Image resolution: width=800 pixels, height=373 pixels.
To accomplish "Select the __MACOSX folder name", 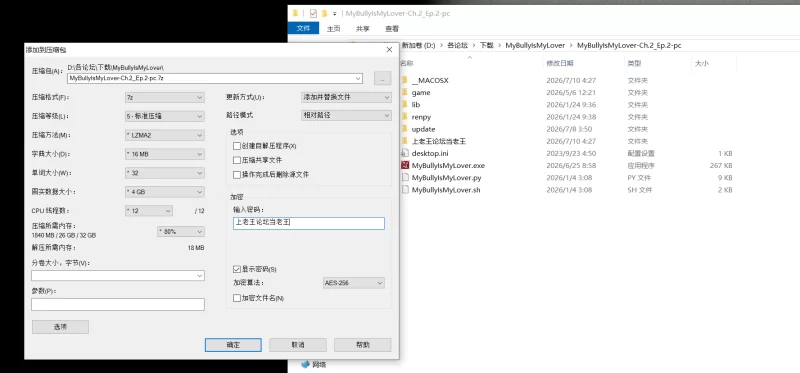I will pyautogui.click(x=430, y=80).
